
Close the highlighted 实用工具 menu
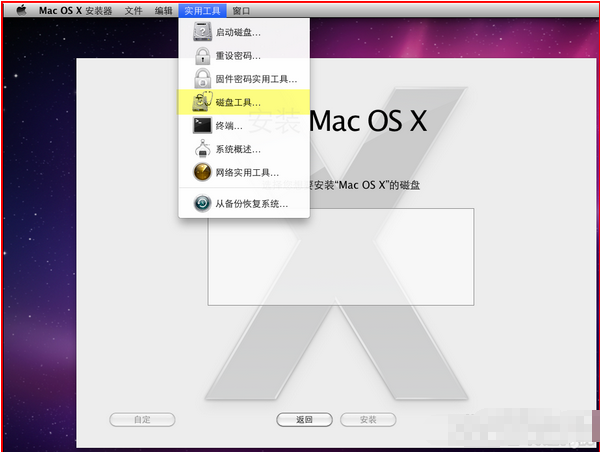[x=202, y=11]
